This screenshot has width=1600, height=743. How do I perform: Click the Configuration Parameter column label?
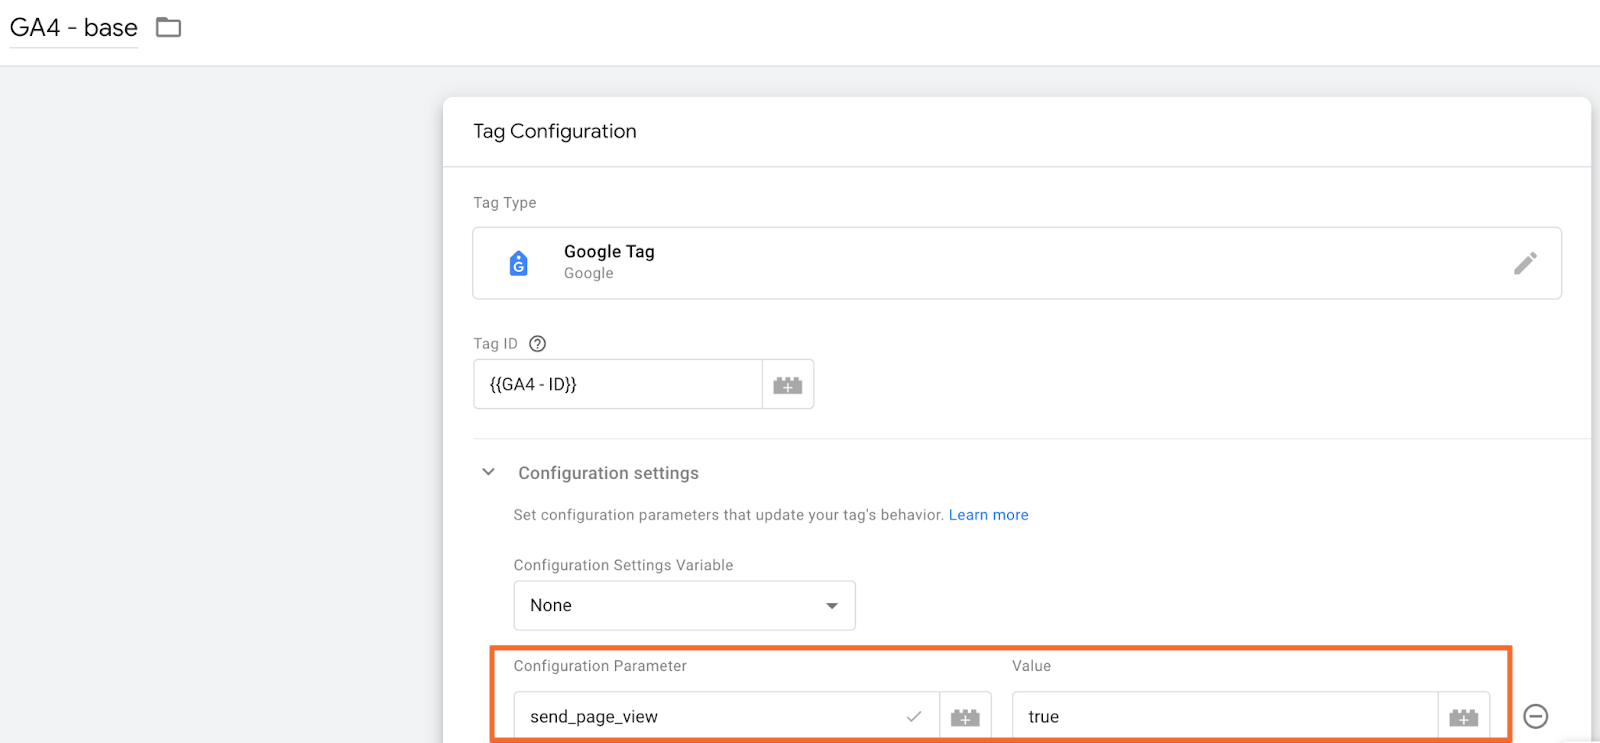tap(600, 666)
